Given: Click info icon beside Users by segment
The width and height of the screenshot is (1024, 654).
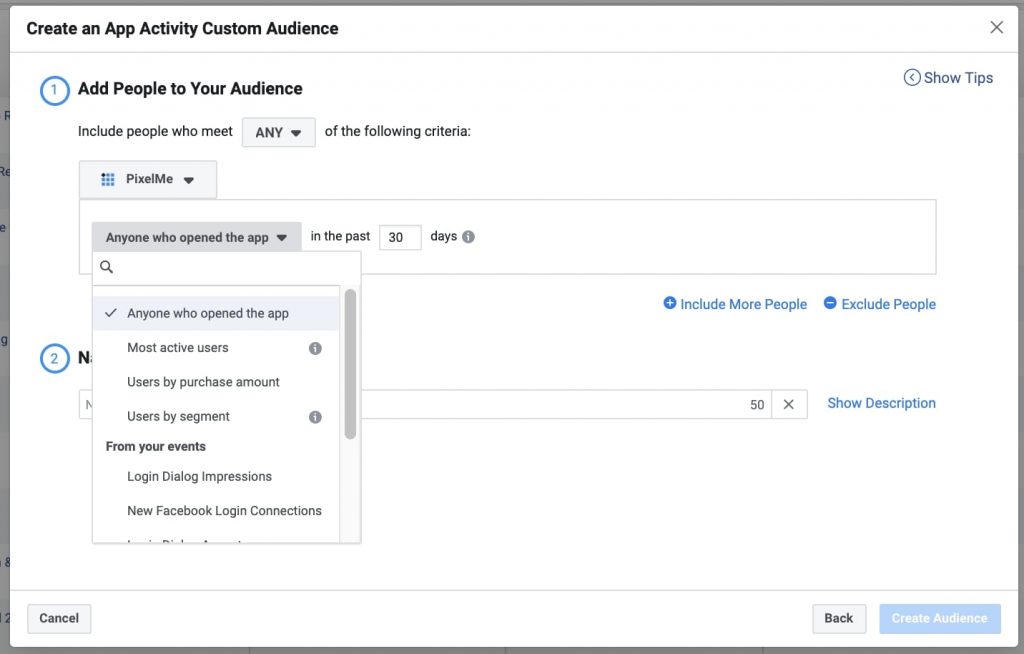Looking at the screenshot, I should click(315, 417).
